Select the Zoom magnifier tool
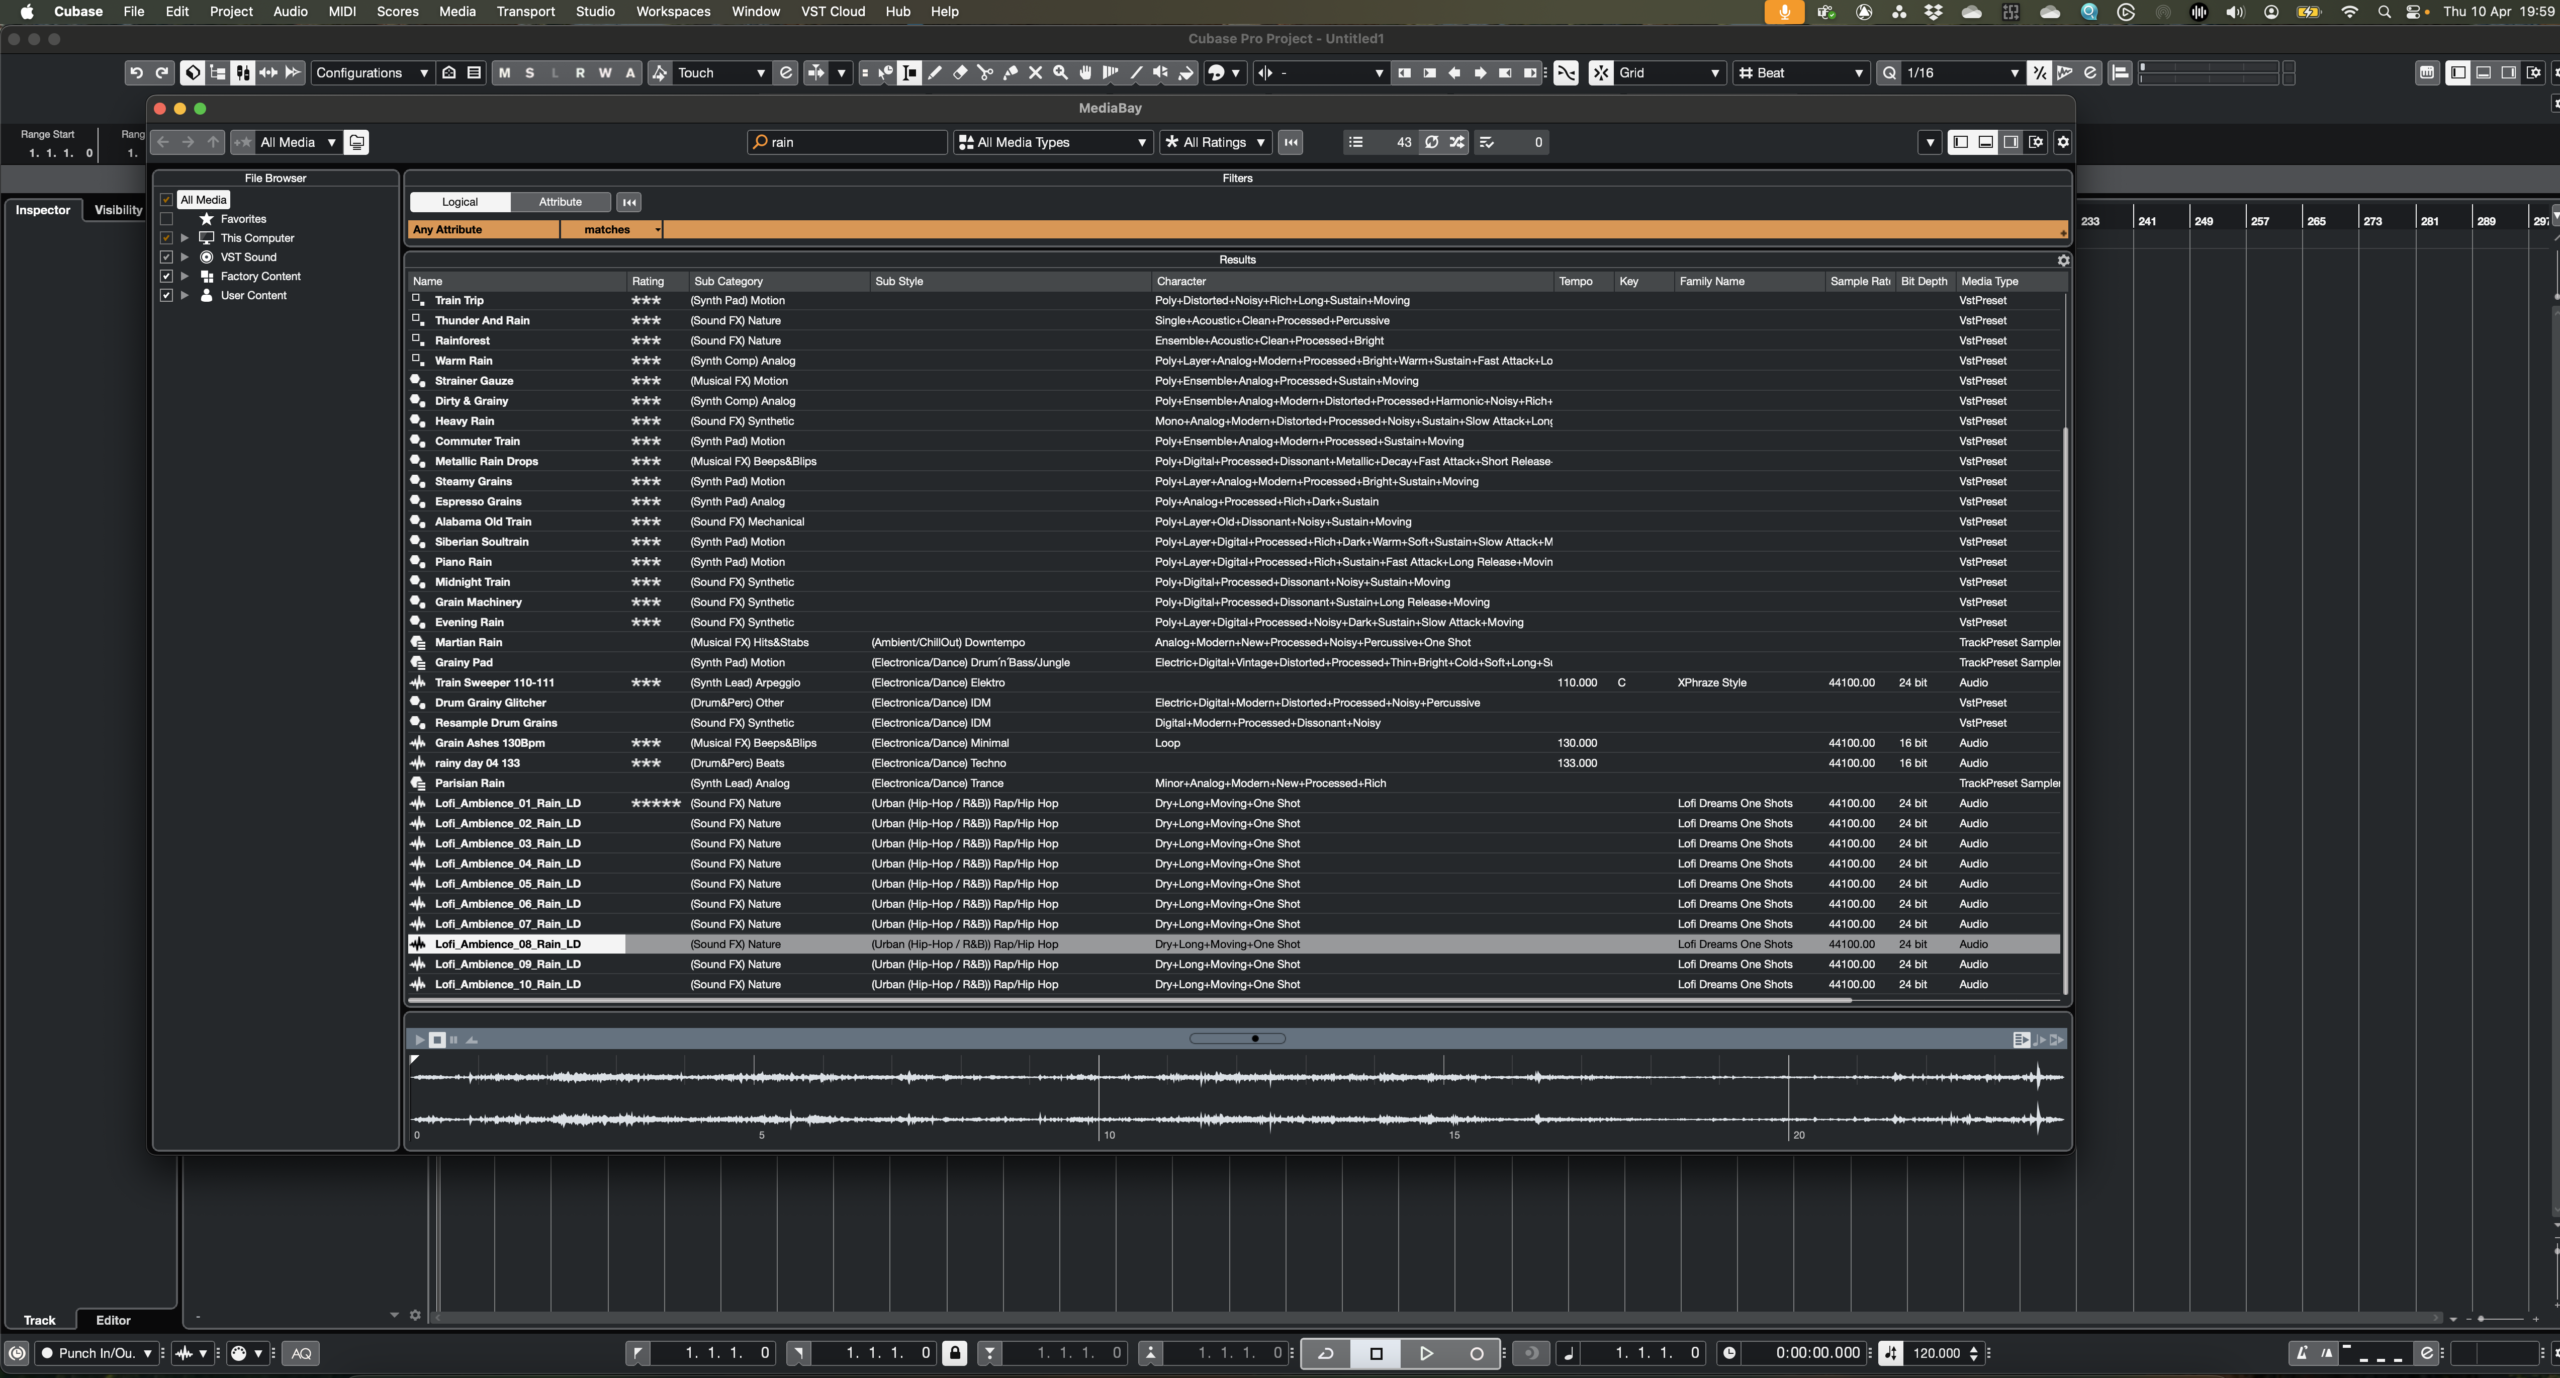The image size is (2560, 1378). point(1060,73)
